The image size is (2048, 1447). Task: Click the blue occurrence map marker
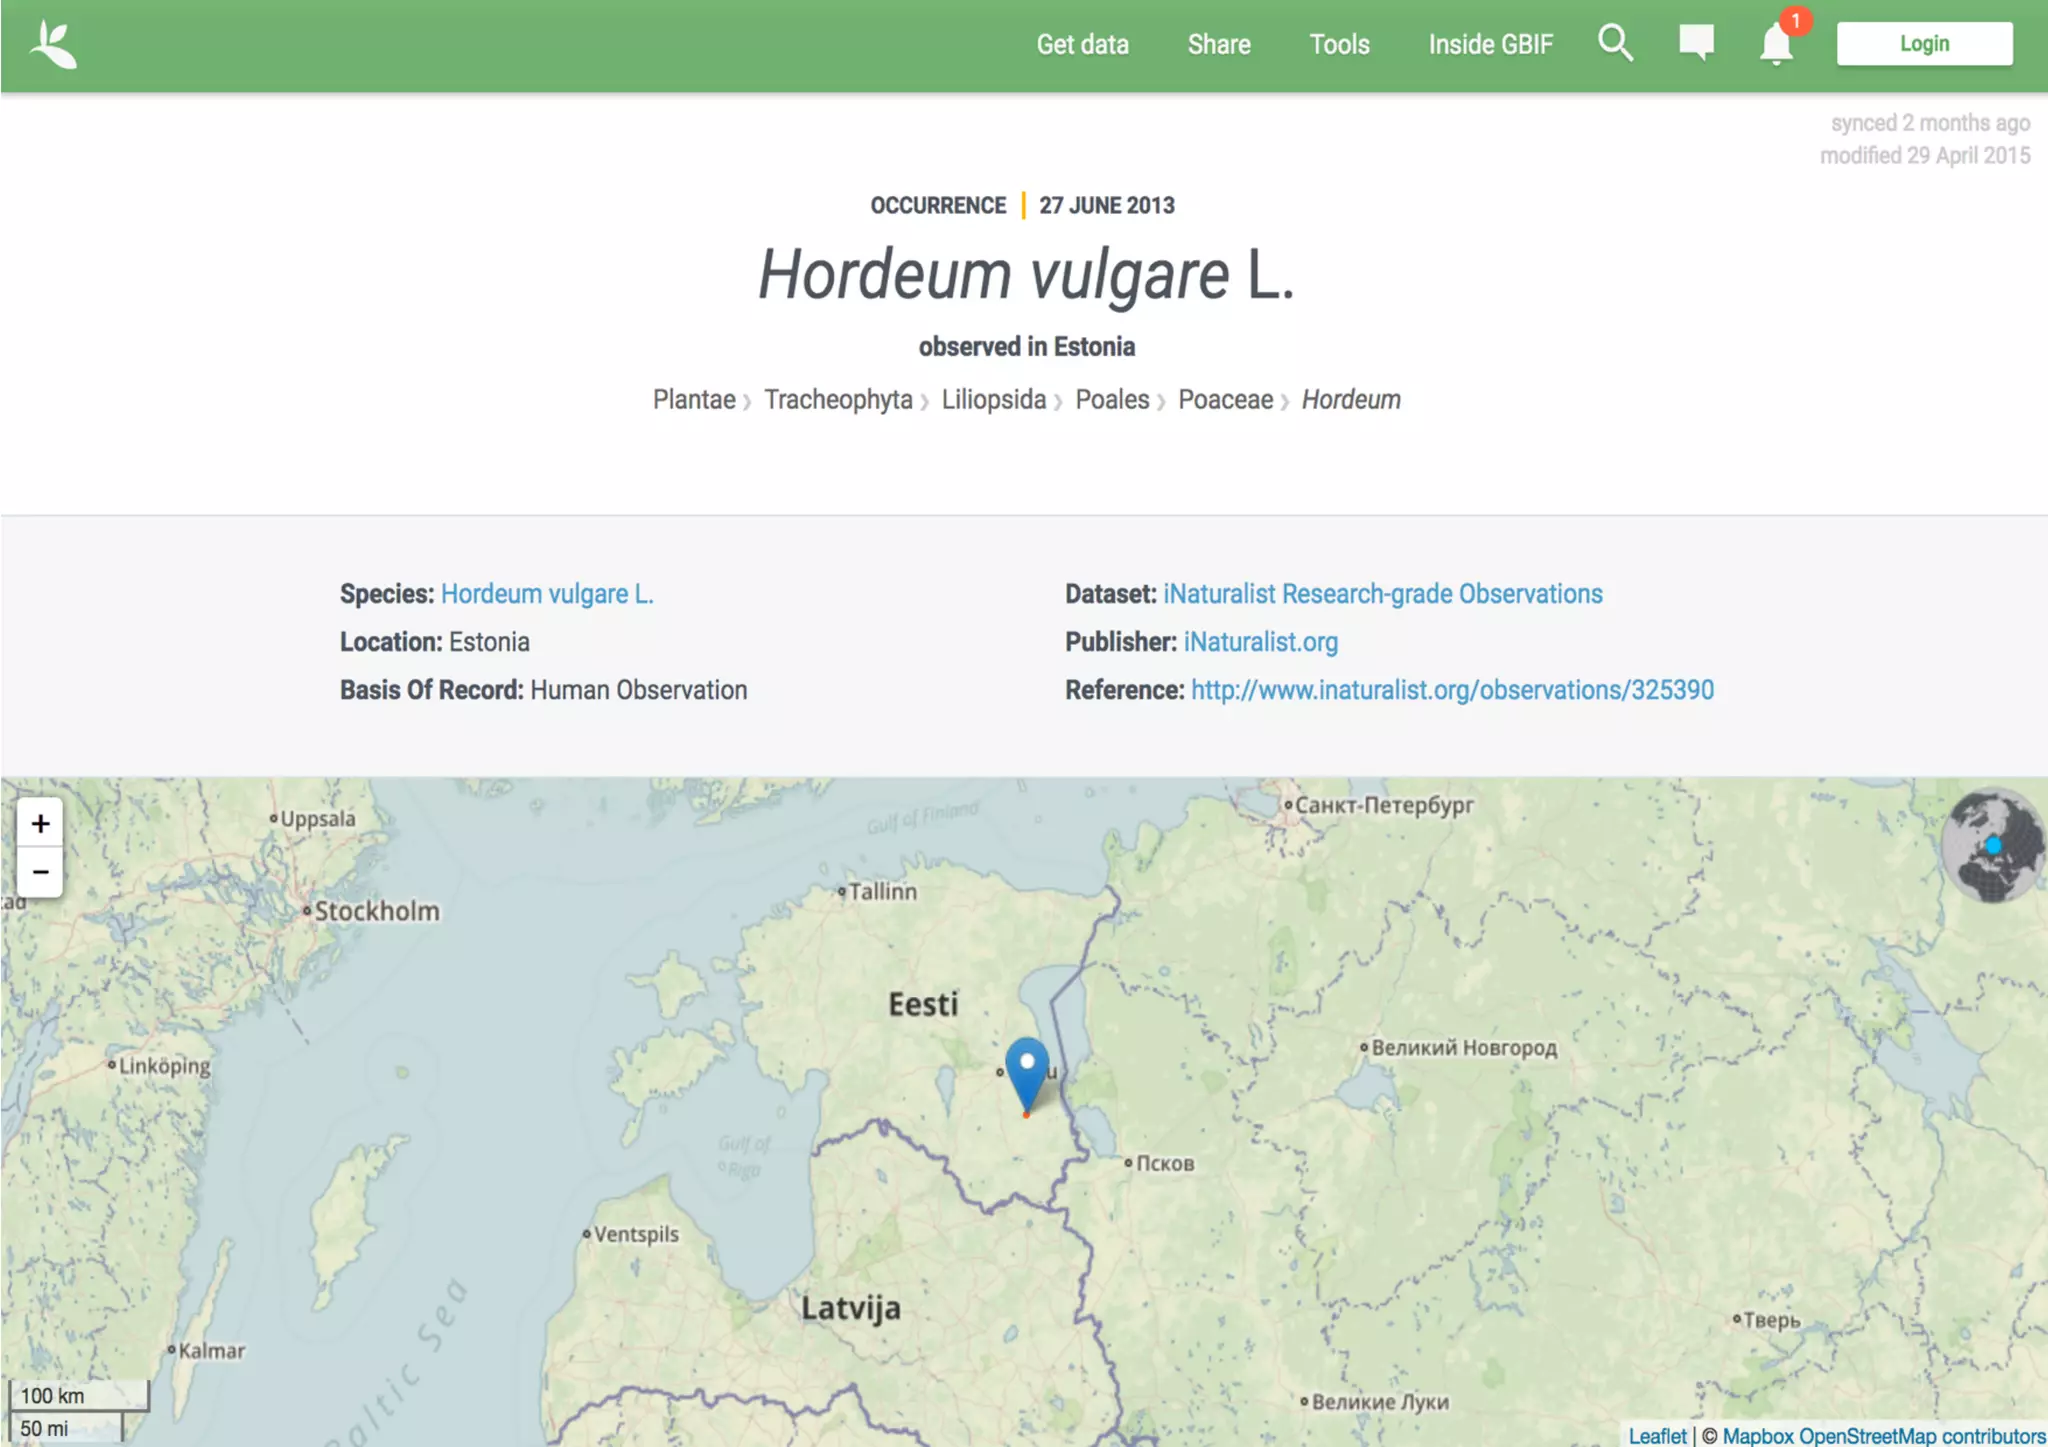1026,1070
